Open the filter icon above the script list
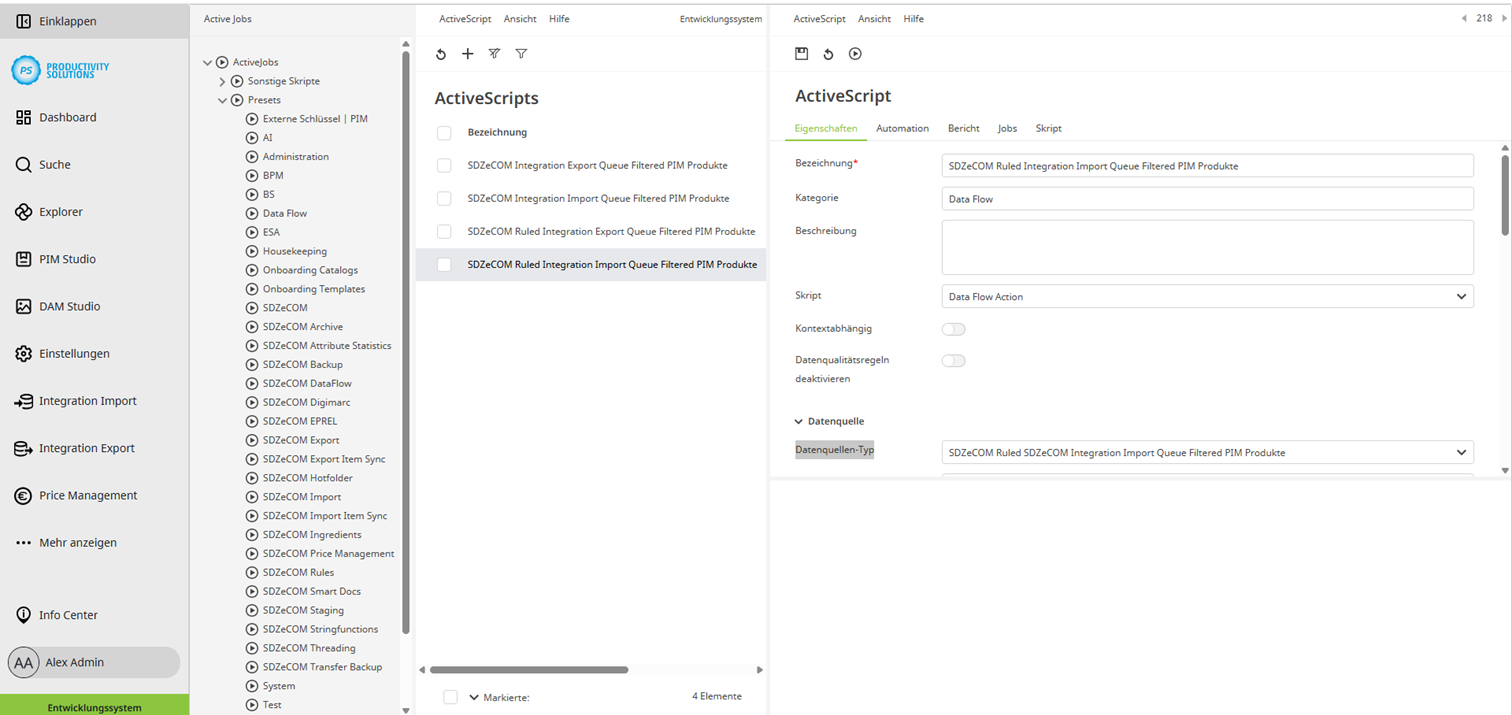The image size is (1512, 715). [x=521, y=53]
